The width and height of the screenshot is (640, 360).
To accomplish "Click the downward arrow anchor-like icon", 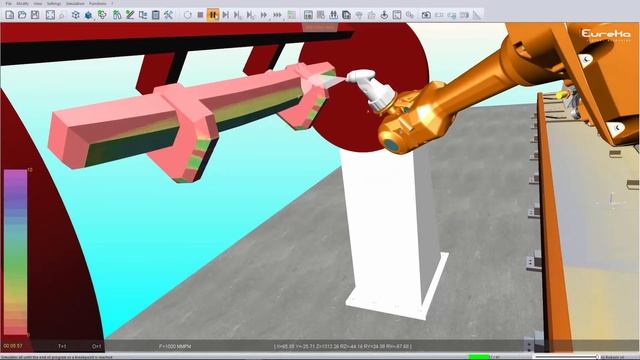I will [x=384, y=15].
